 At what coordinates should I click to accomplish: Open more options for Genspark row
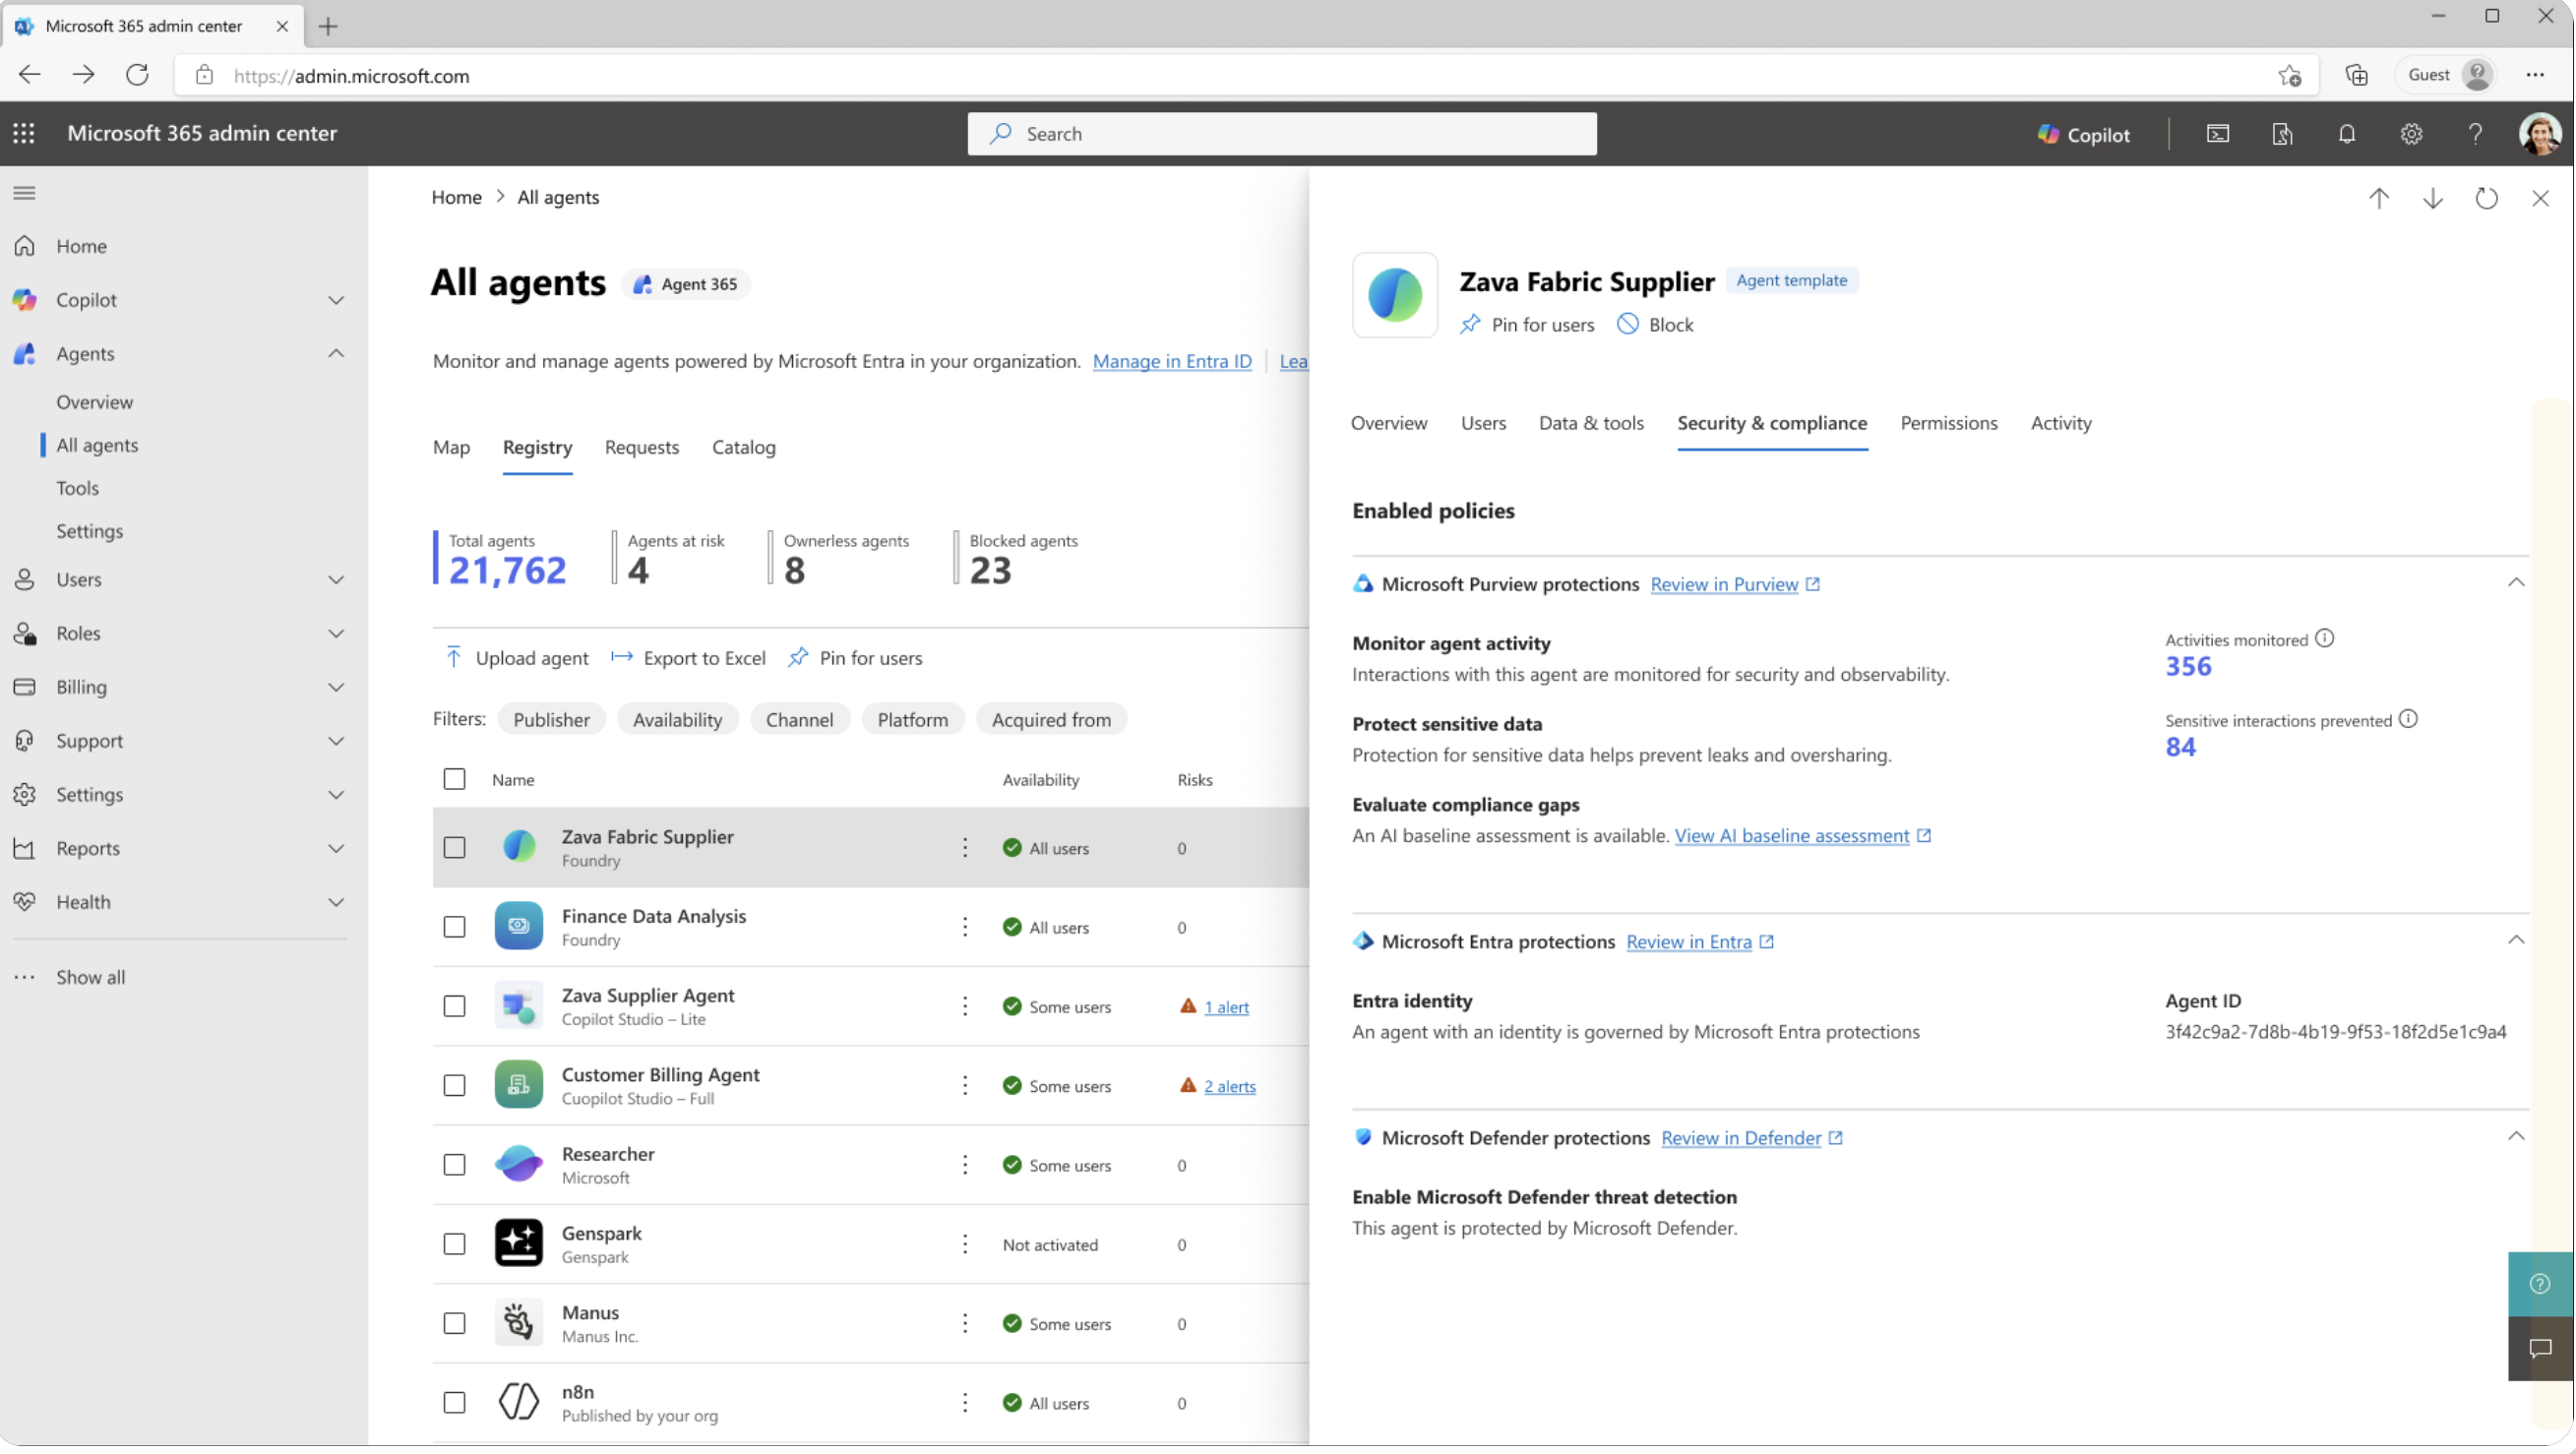tap(965, 1245)
